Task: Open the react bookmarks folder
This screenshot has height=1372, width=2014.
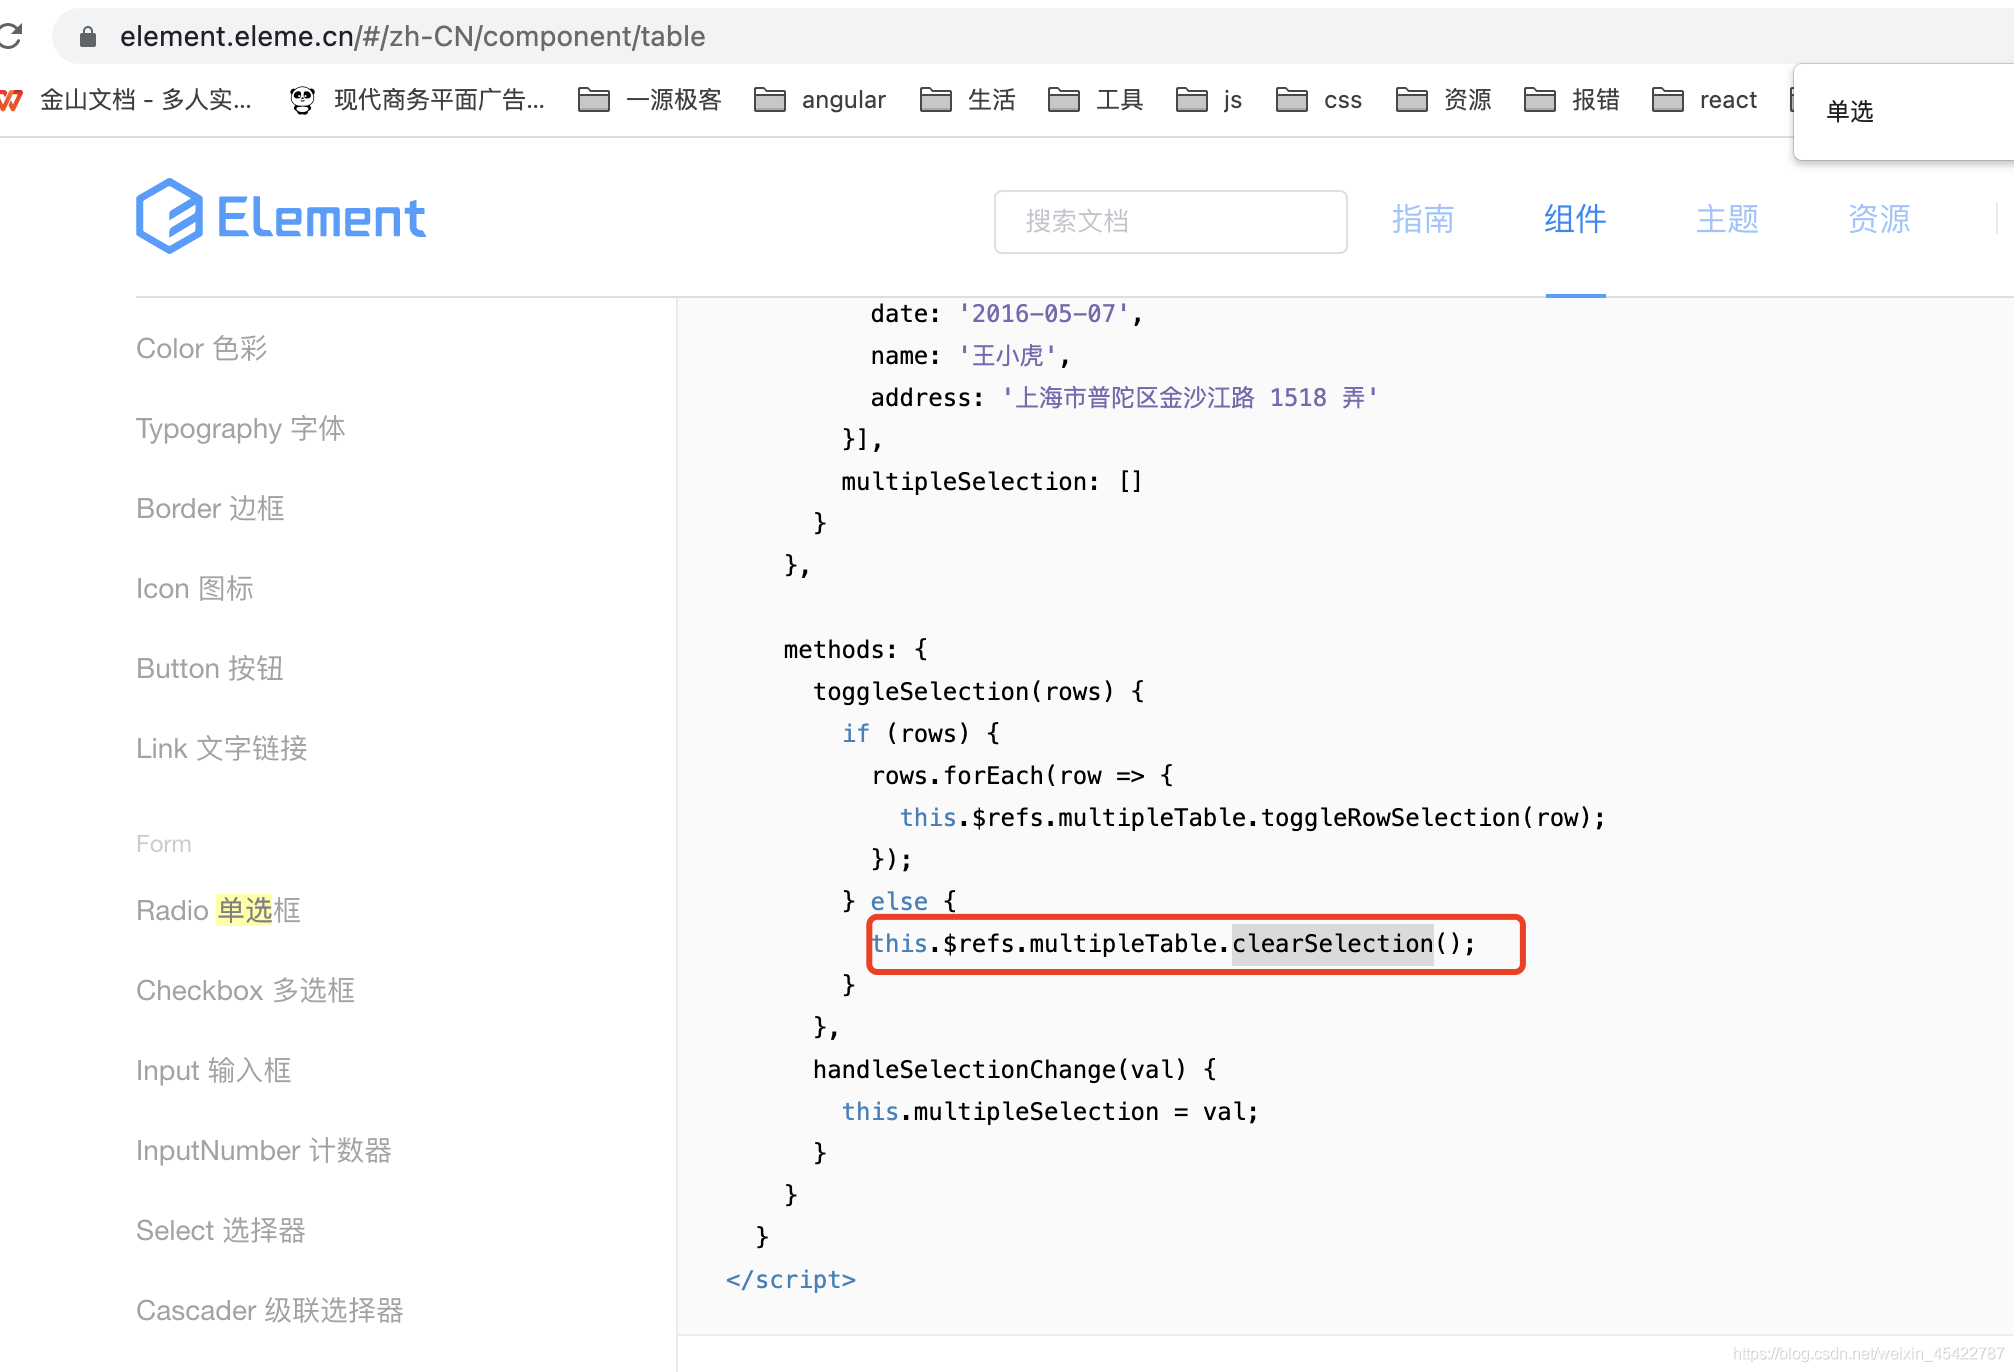Action: coord(1703,99)
